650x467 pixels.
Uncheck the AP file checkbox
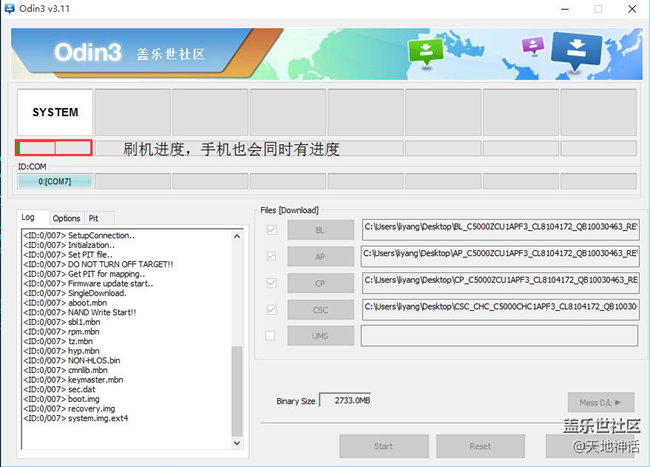270,256
